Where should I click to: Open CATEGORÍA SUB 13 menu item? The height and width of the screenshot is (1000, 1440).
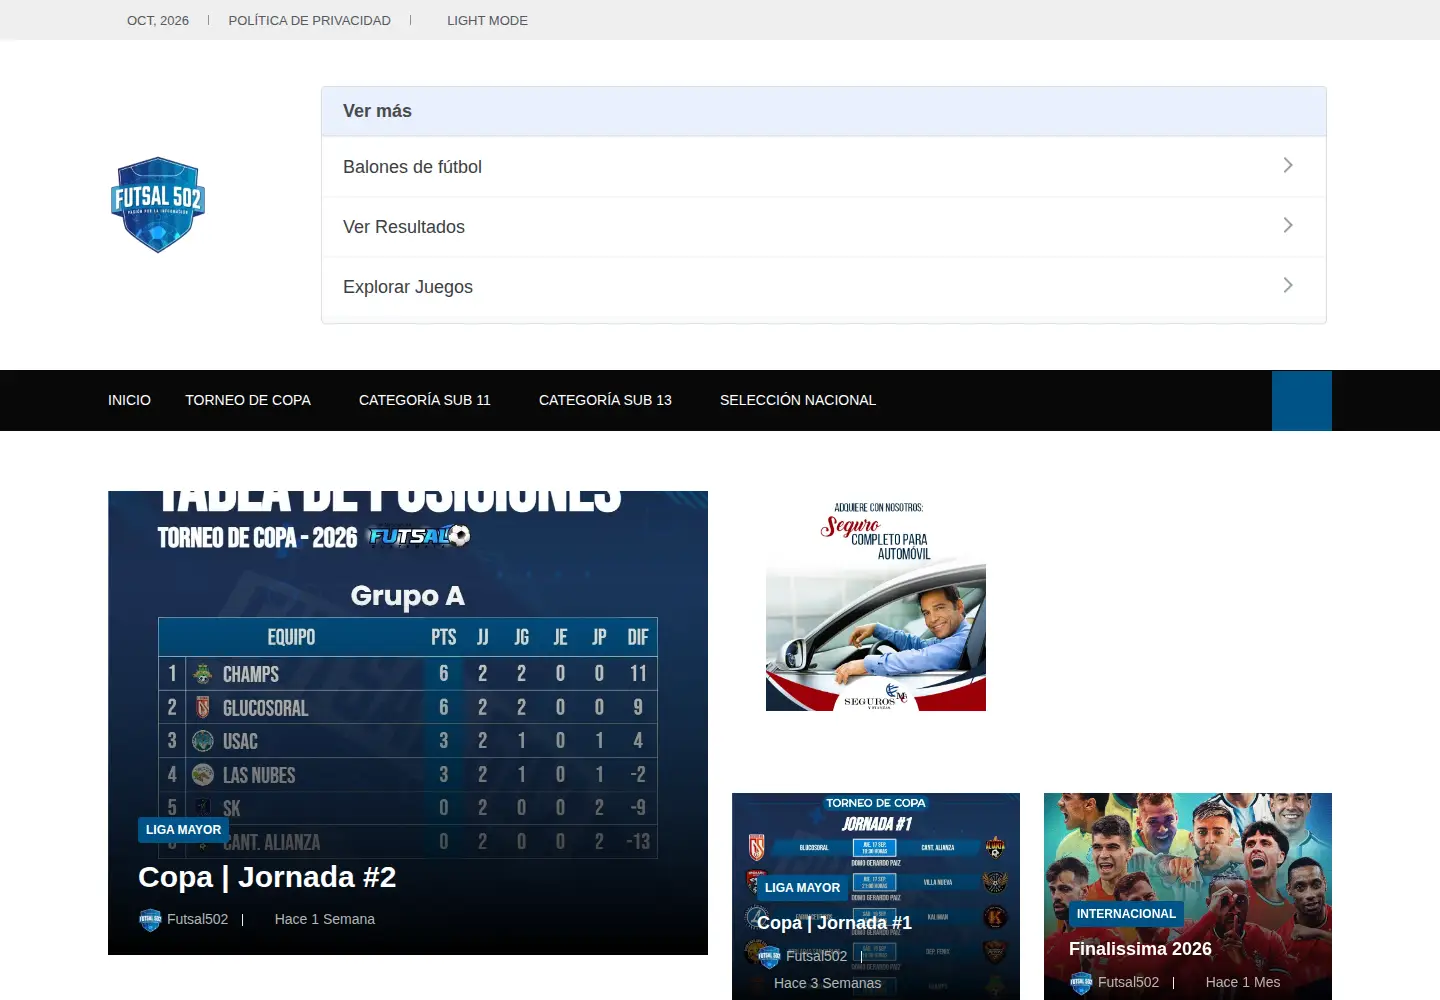[605, 400]
